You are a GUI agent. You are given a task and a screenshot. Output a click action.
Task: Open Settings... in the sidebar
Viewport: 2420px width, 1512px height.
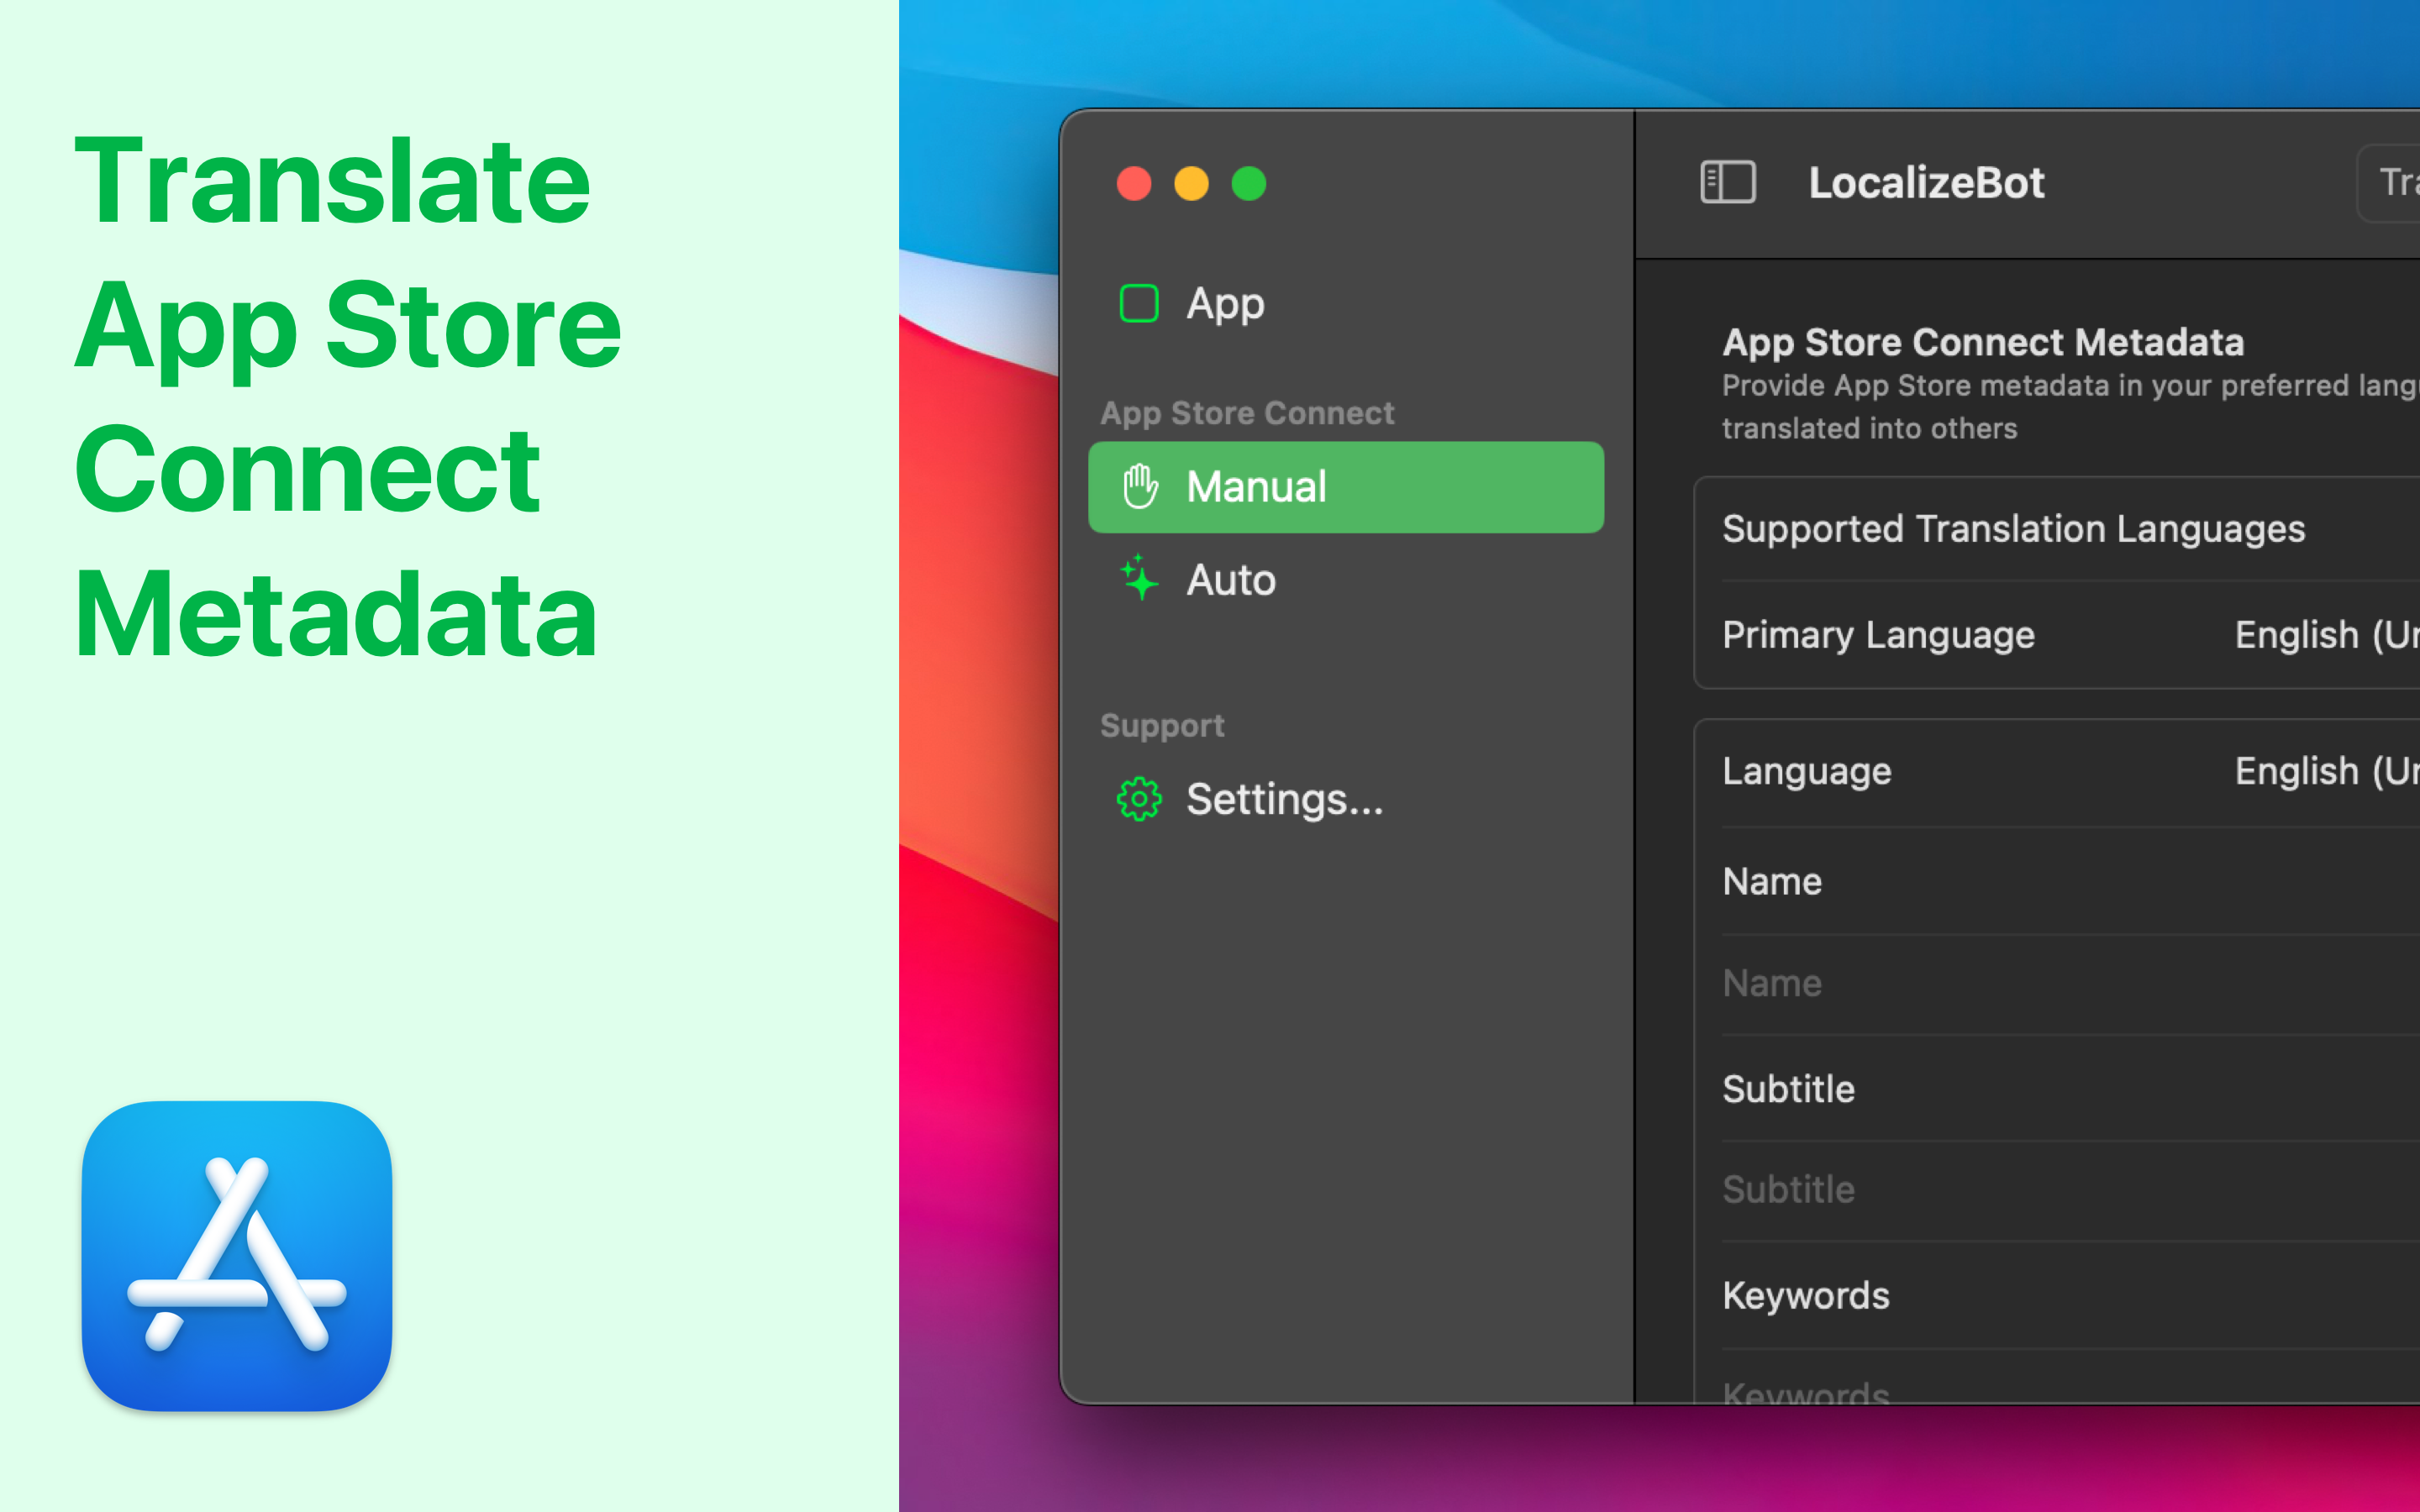click(x=1346, y=799)
